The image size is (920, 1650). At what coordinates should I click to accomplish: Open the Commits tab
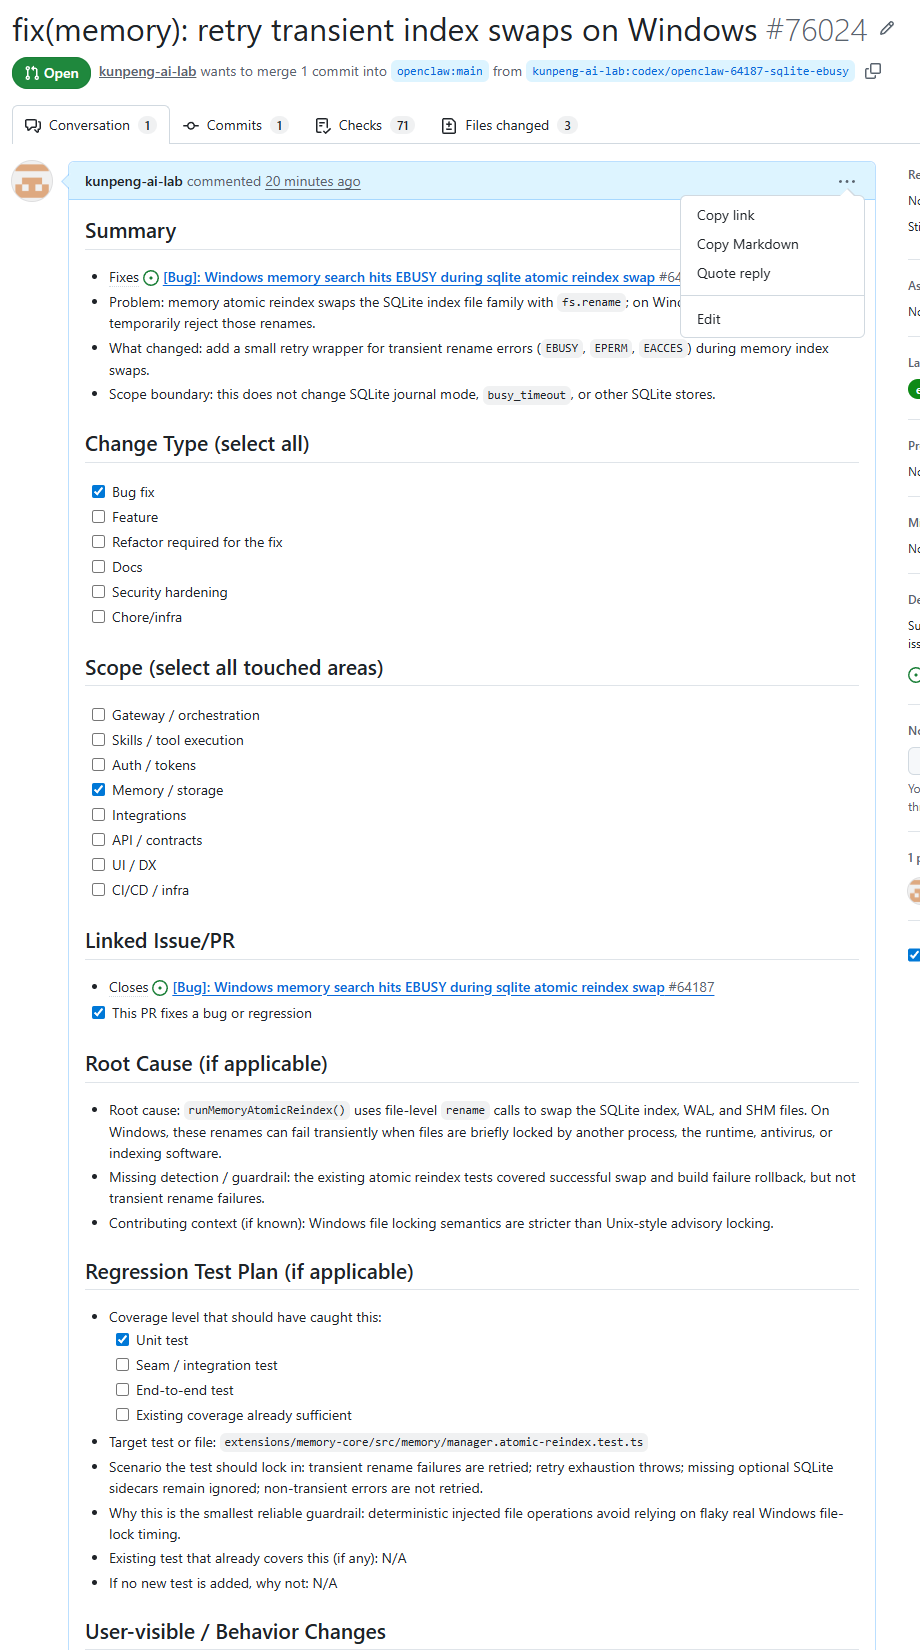click(235, 125)
